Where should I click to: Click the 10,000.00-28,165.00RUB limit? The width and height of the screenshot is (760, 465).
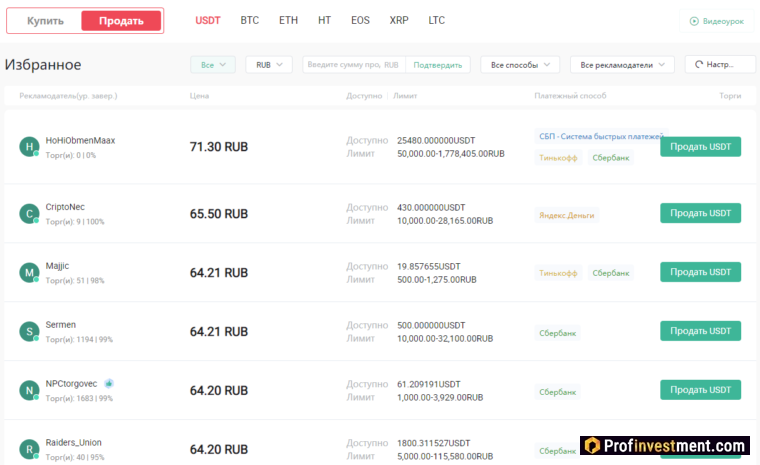point(445,221)
